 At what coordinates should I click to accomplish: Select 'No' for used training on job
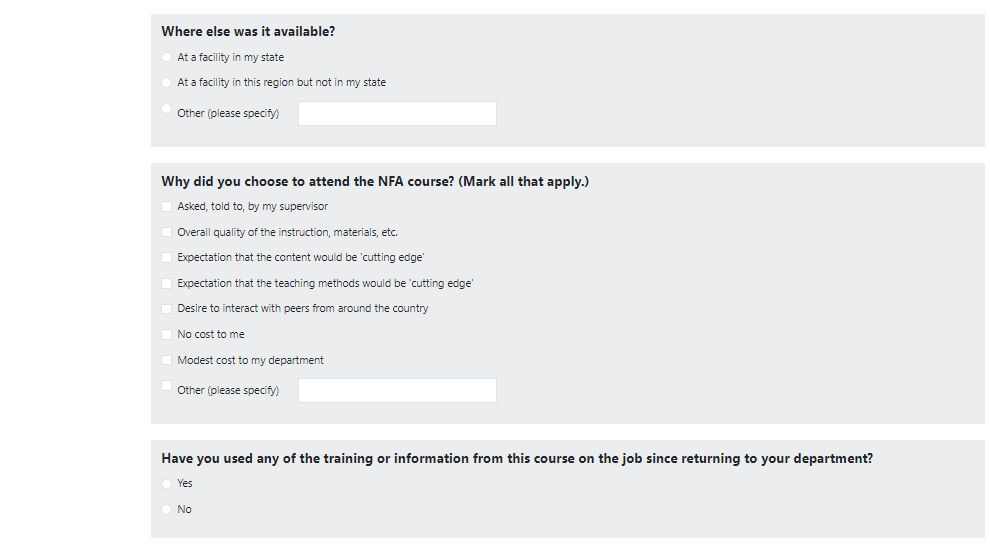click(166, 509)
